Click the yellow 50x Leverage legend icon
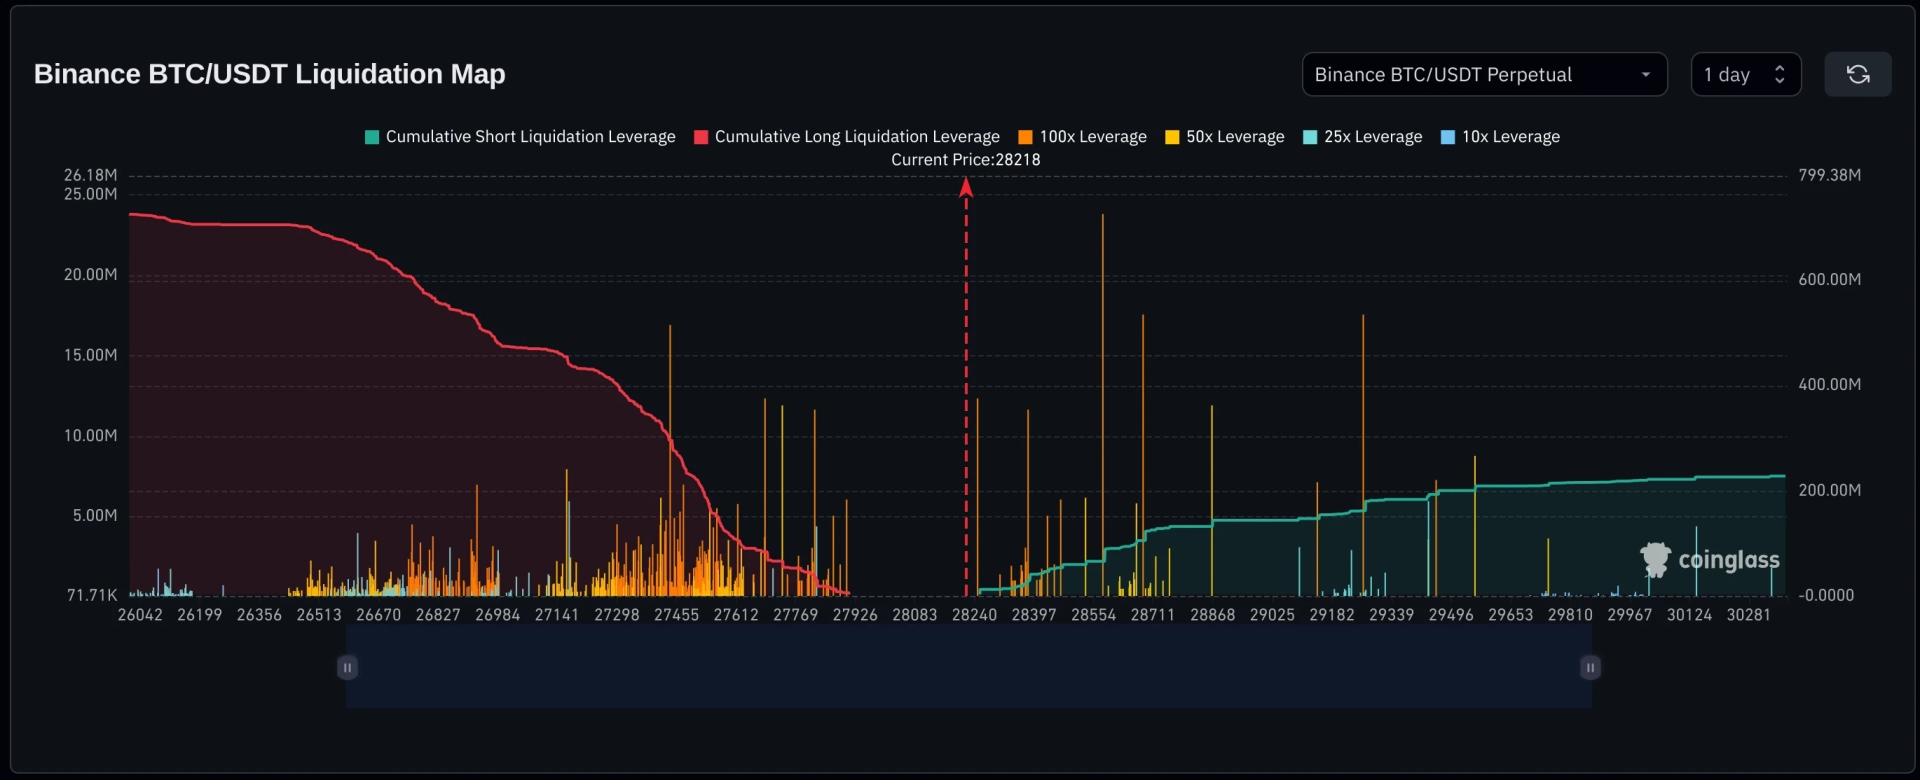 (x=1172, y=137)
